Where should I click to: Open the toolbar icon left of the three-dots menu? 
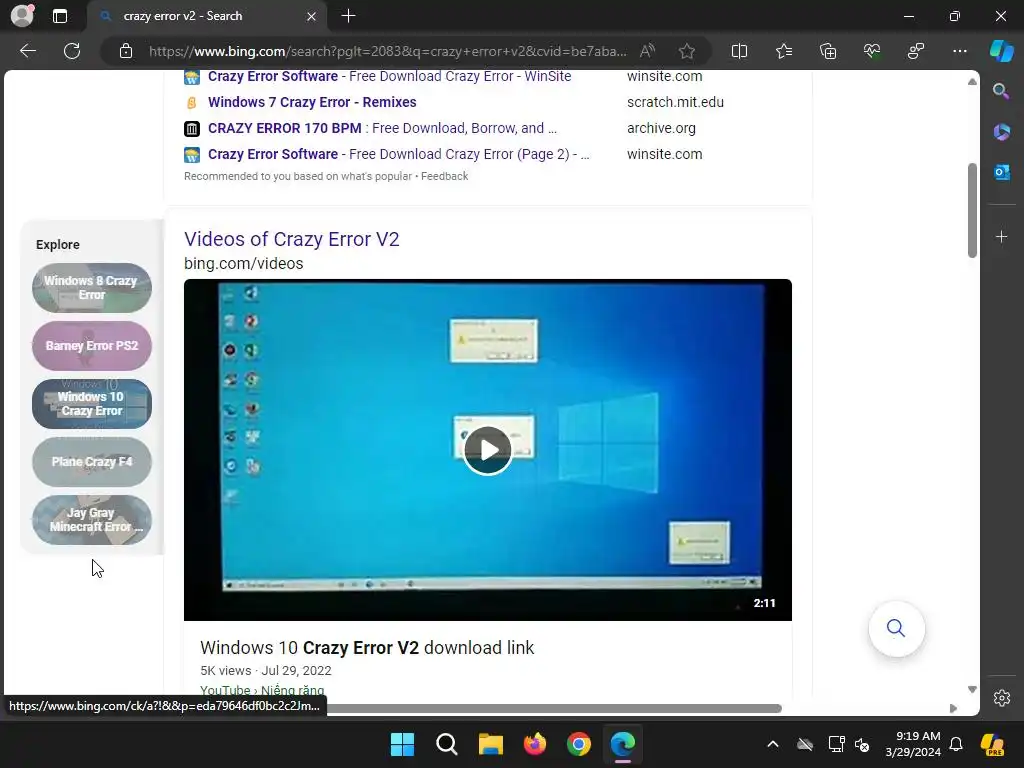tap(916, 51)
